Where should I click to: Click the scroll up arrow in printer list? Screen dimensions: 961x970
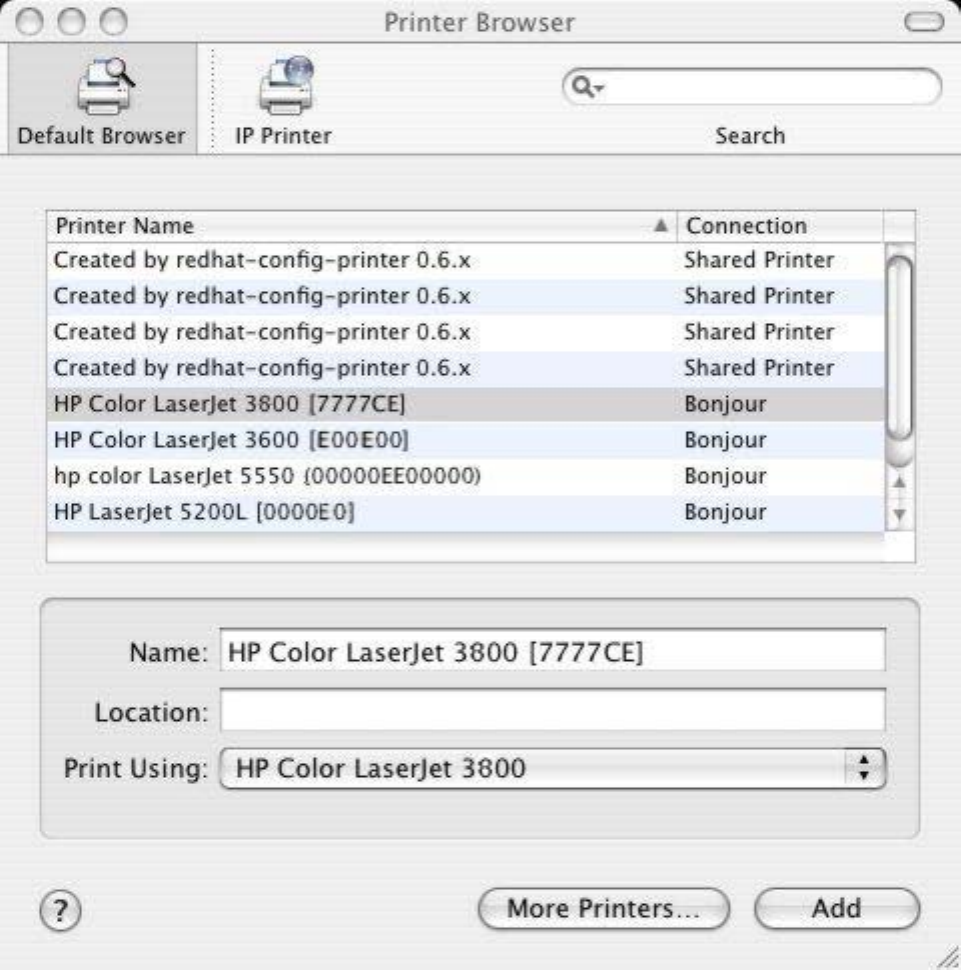[x=899, y=482]
